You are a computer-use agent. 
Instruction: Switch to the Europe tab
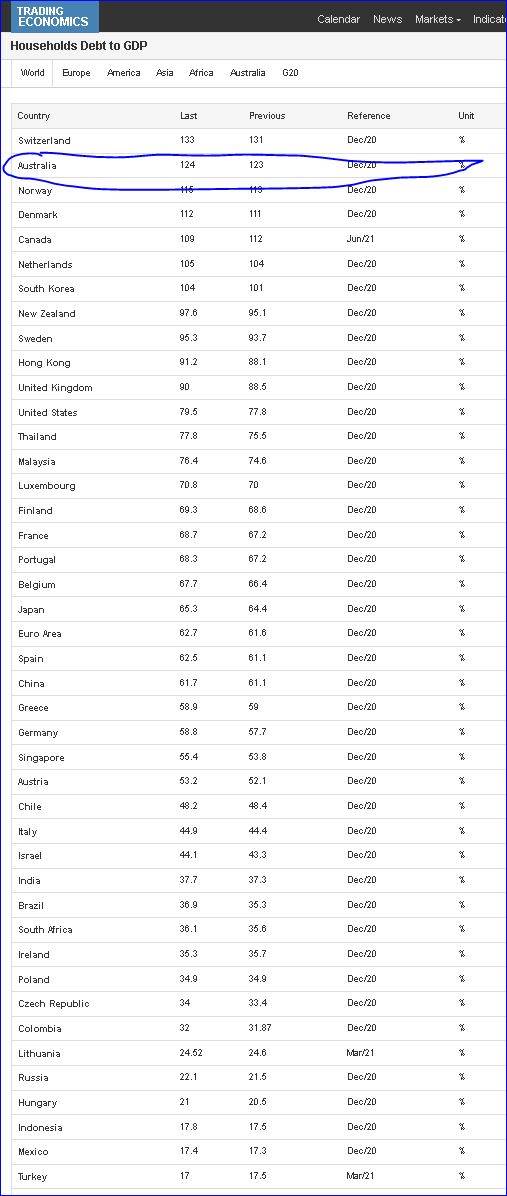(x=76, y=73)
